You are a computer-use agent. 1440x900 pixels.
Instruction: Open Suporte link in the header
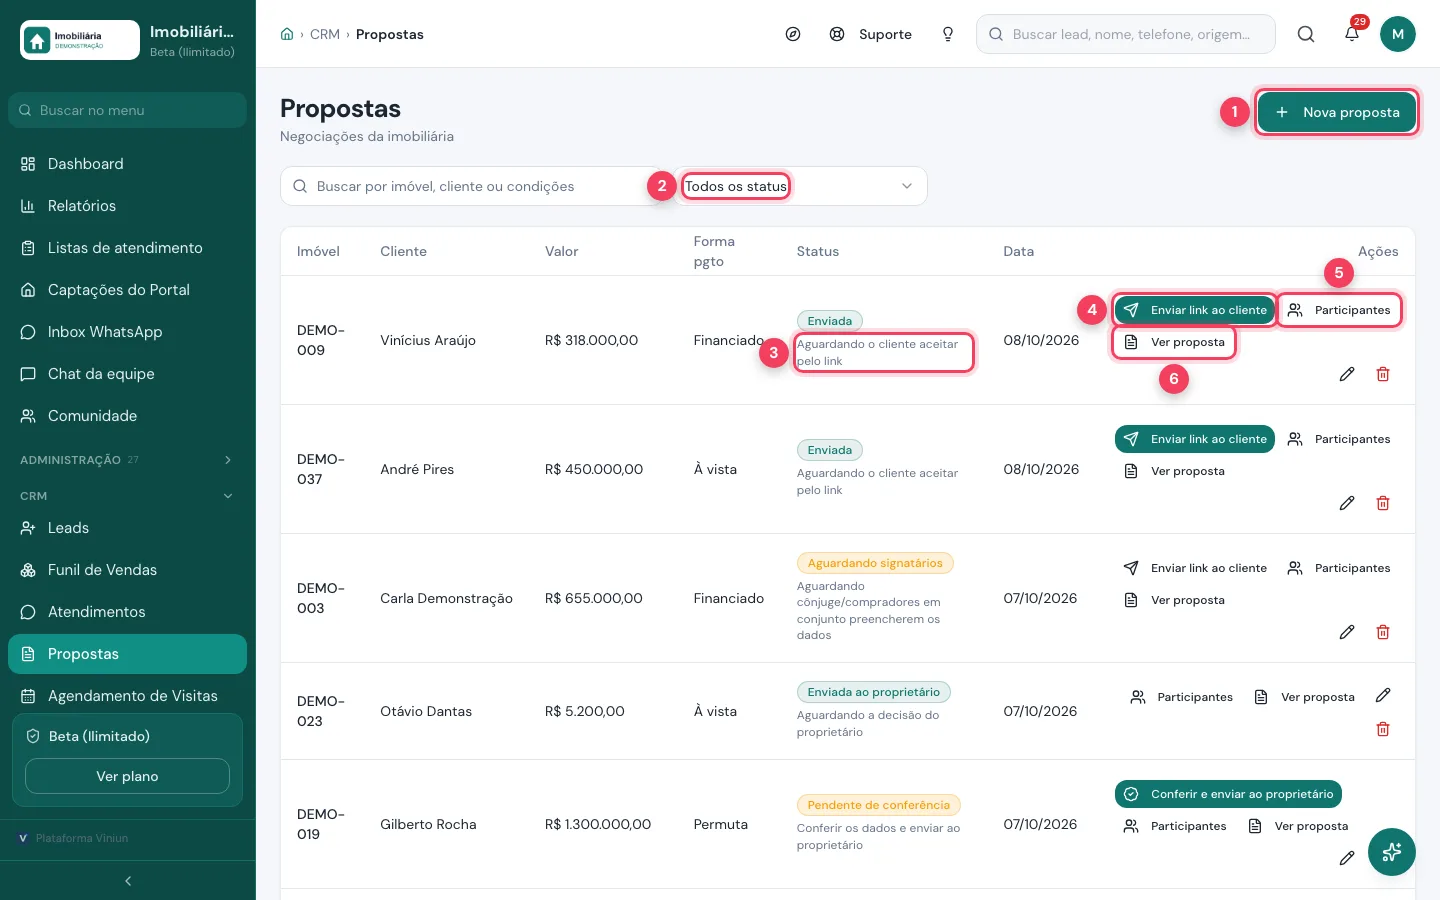coord(871,34)
